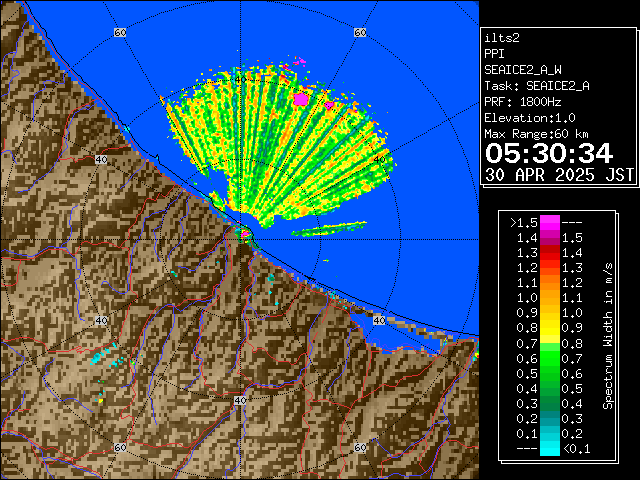Click the '60' range label northwest of radar
The image size is (640, 480).
[120, 32]
